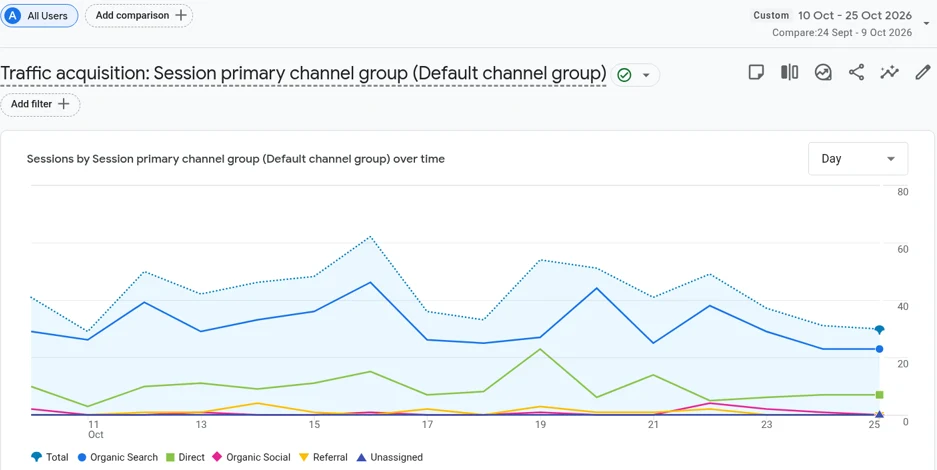Toggle the Direct series in legend
Viewport: 937px width, 470px height.
pyautogui.click(x=185, y=457)
